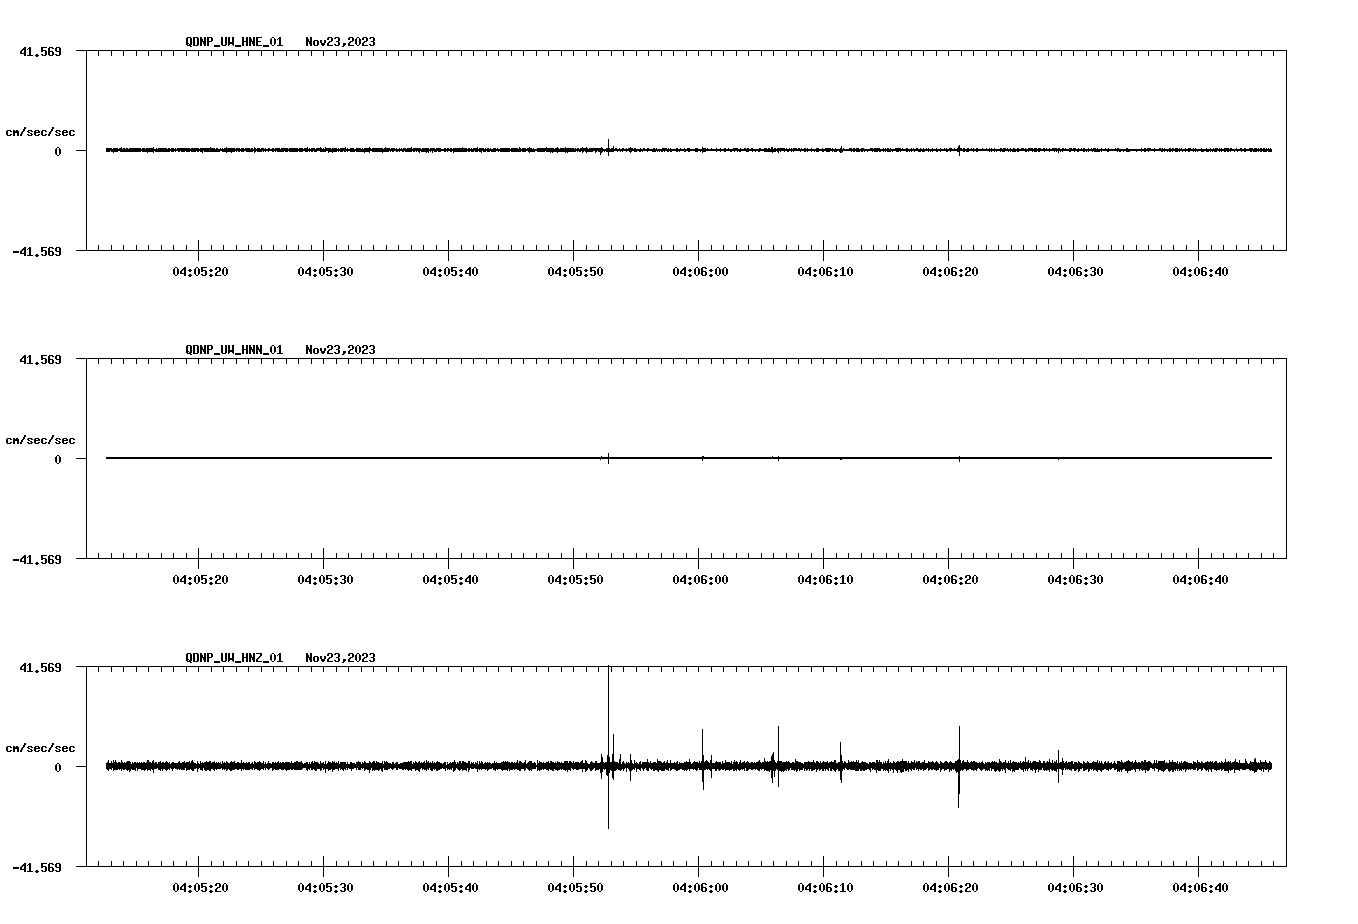This screenshot has height=924, width=1358.
Task: Click the cm/sec/sec unit label on the HNE plot
Action: (40, 132)
